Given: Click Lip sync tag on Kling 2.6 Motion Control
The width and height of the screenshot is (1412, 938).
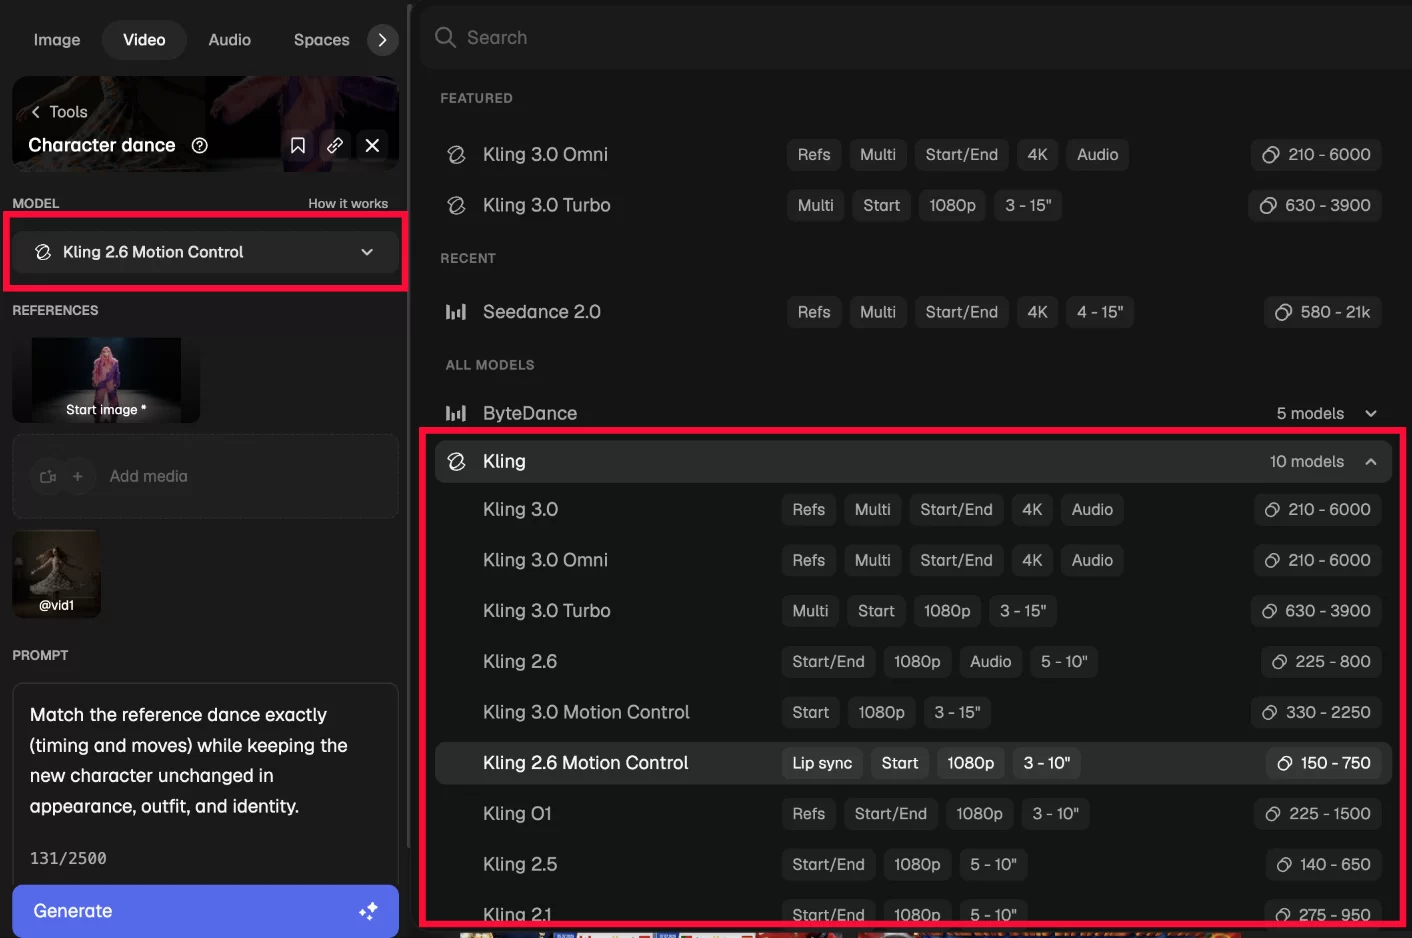Looking at the screenshot, I should (822, 763).
